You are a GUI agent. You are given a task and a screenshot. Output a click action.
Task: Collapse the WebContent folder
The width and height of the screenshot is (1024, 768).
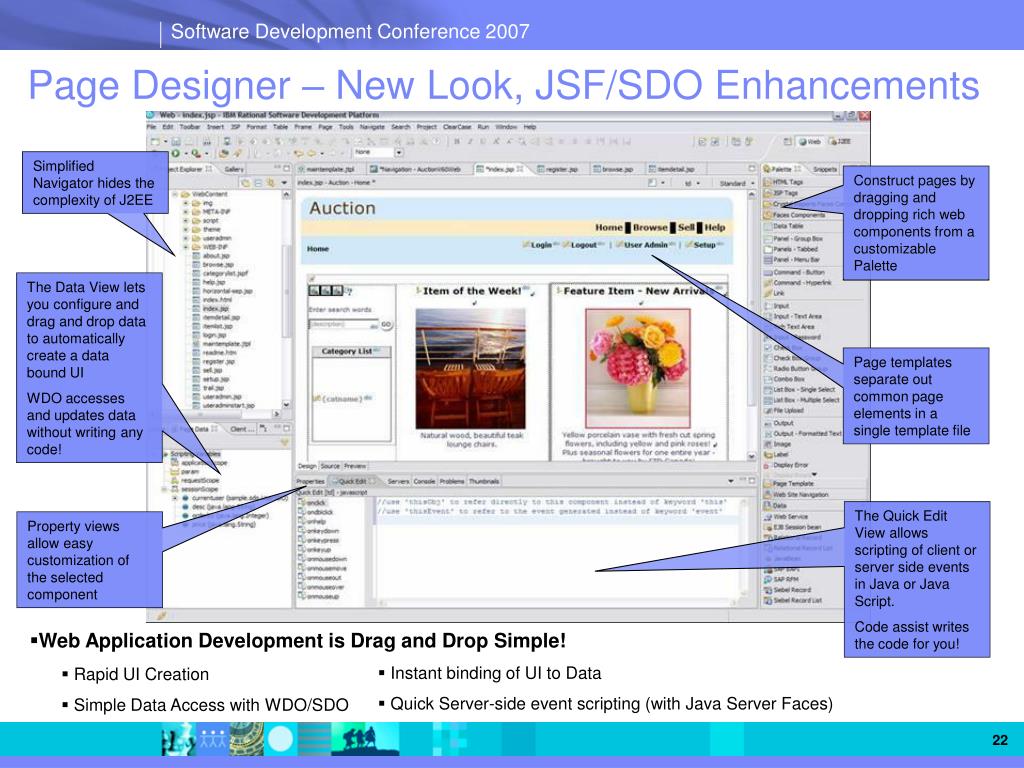(x=175, y=194)
